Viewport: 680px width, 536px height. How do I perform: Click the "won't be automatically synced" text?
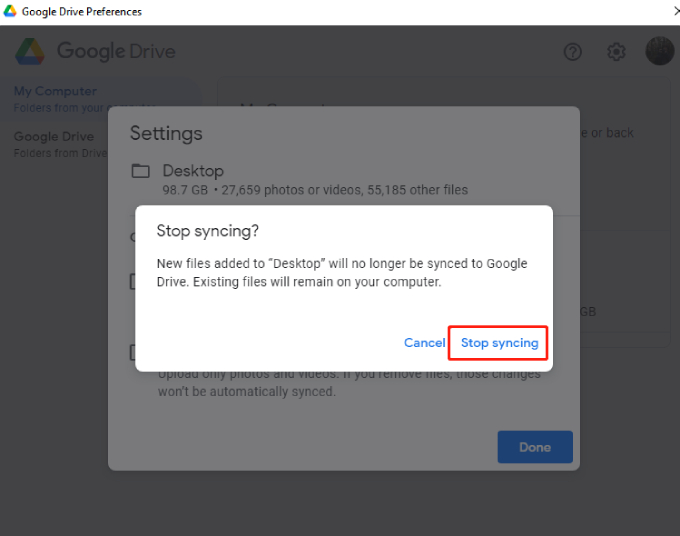point(247,392)
